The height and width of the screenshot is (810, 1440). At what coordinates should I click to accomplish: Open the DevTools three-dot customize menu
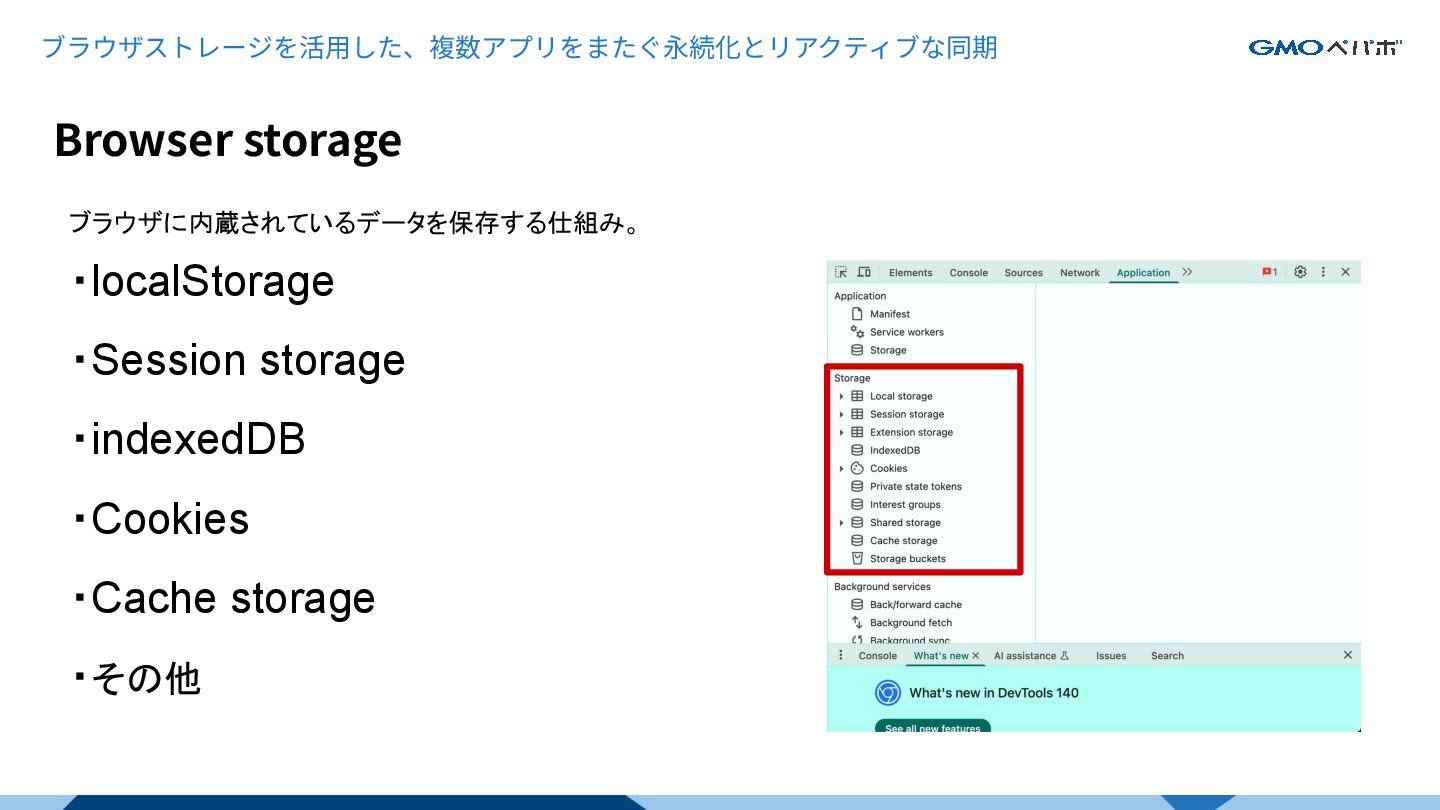click(x=1323, y=272)
